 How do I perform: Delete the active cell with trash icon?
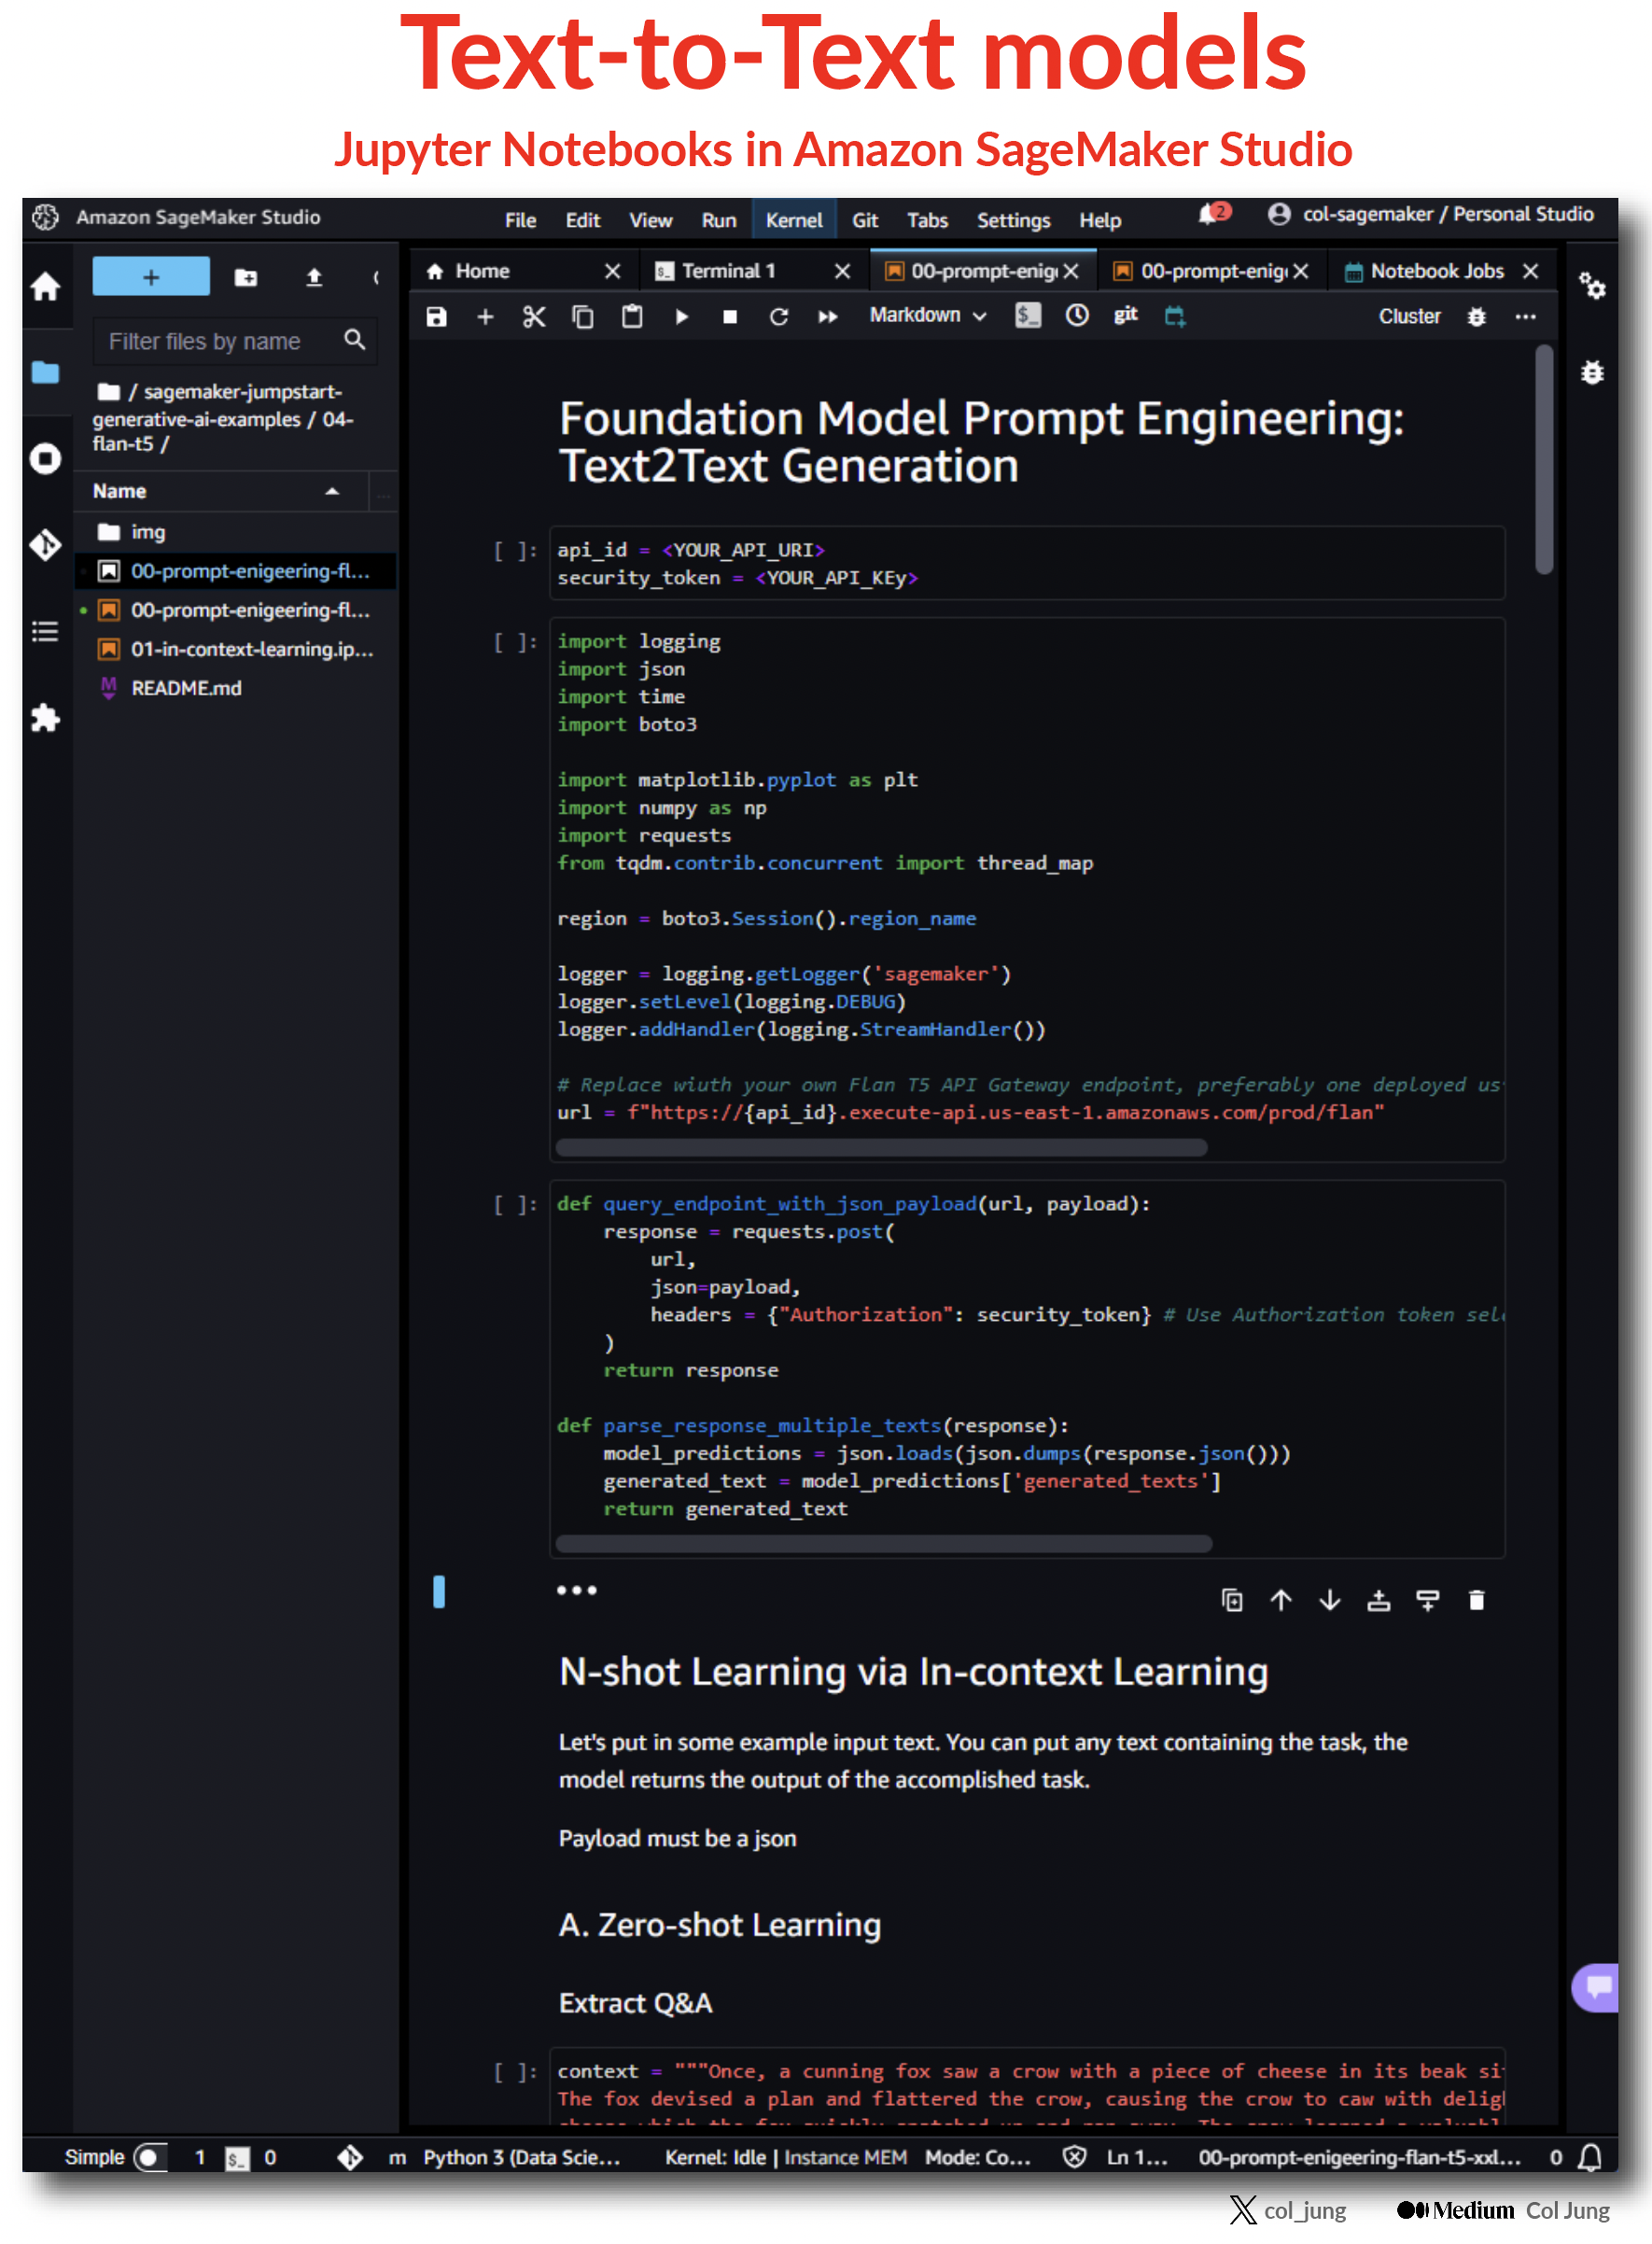pos(1476,1600)
